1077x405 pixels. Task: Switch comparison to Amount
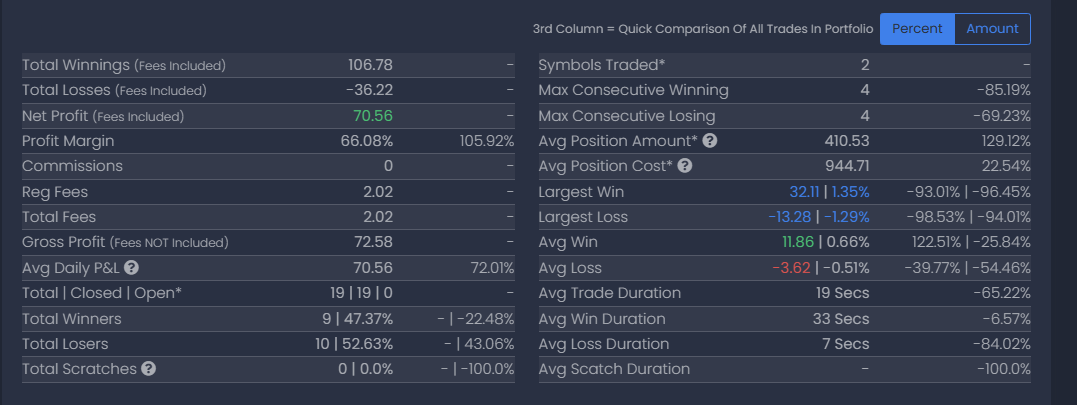pos(992,29)
